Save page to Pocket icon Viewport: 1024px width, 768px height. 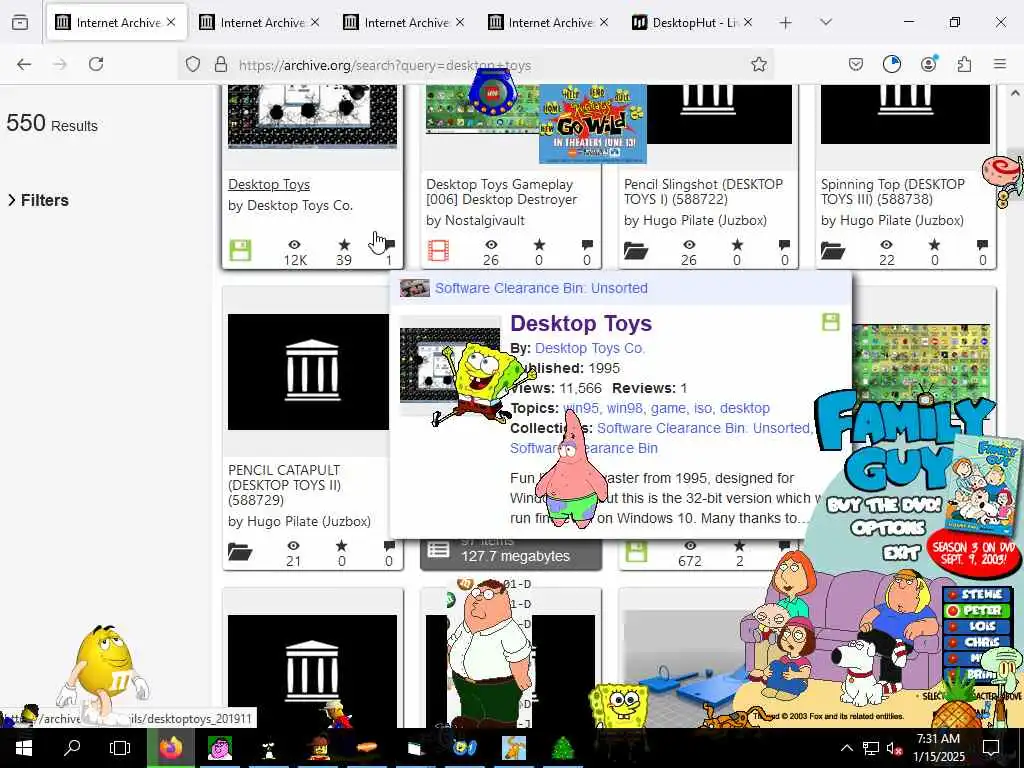coord(856,64)
